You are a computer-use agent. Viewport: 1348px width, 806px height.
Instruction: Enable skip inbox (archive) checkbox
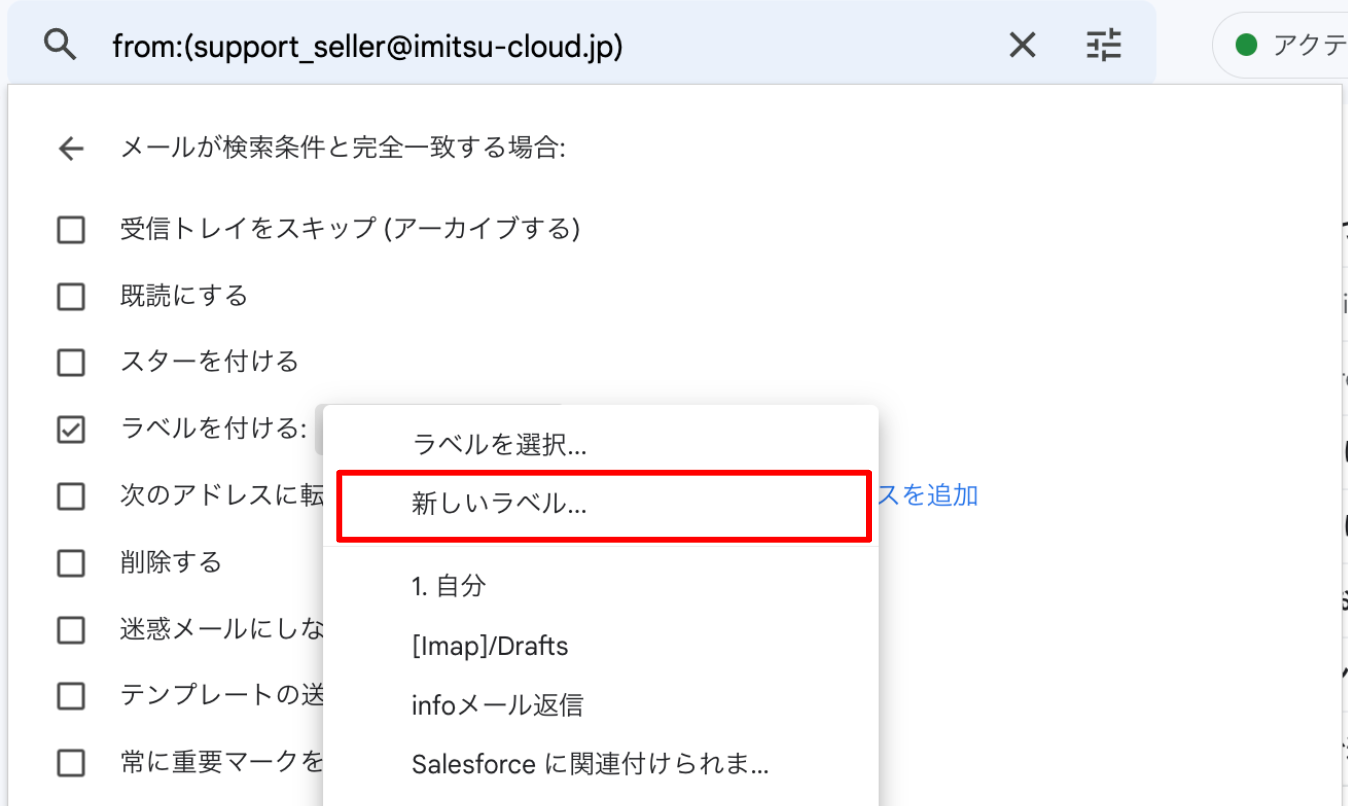71,230
